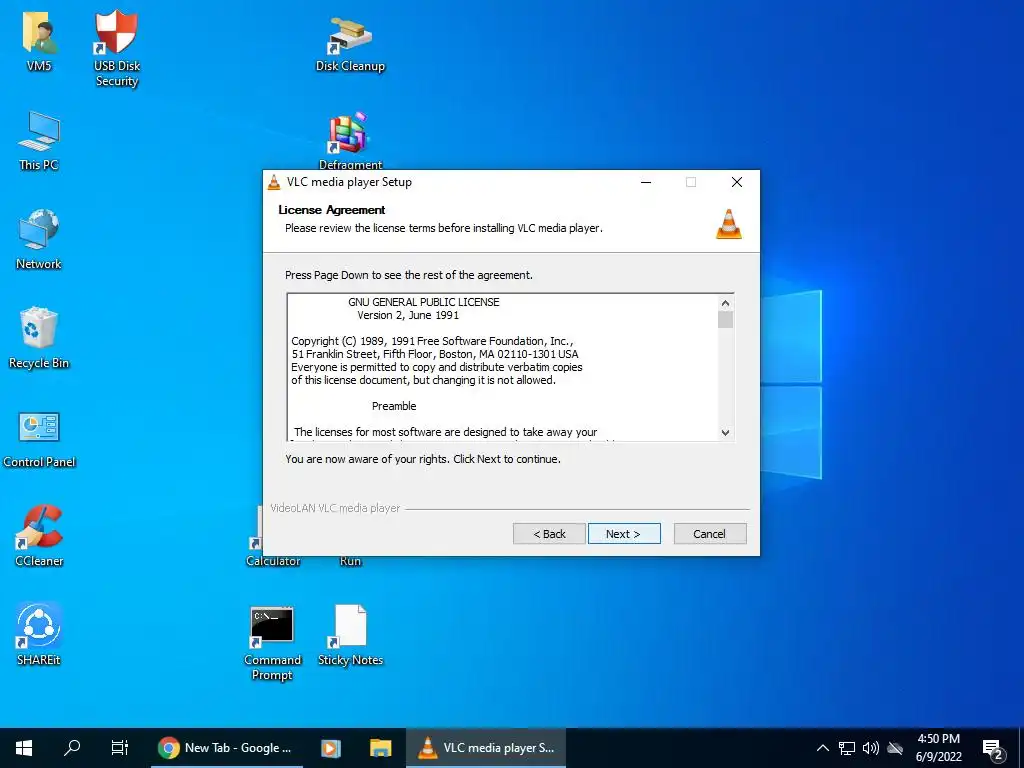Open the Windows Start menu
Screen dimensions: 1024x768
(24, 748)
